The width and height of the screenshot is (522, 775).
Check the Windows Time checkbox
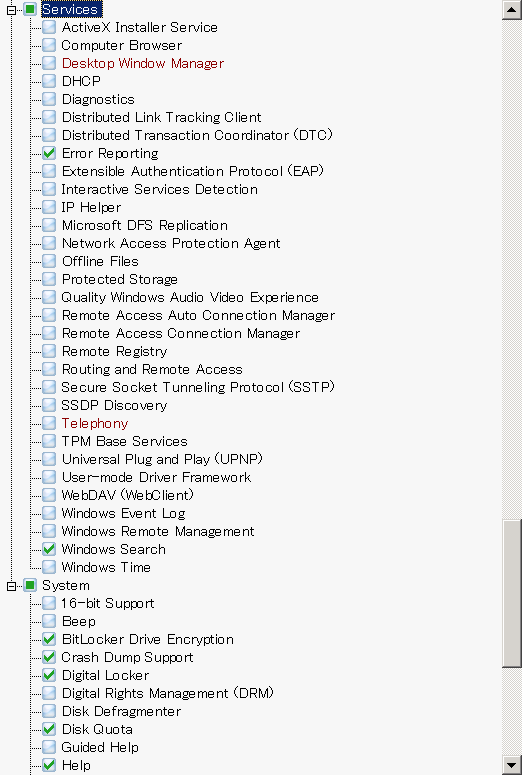click(x=49, y=567)
